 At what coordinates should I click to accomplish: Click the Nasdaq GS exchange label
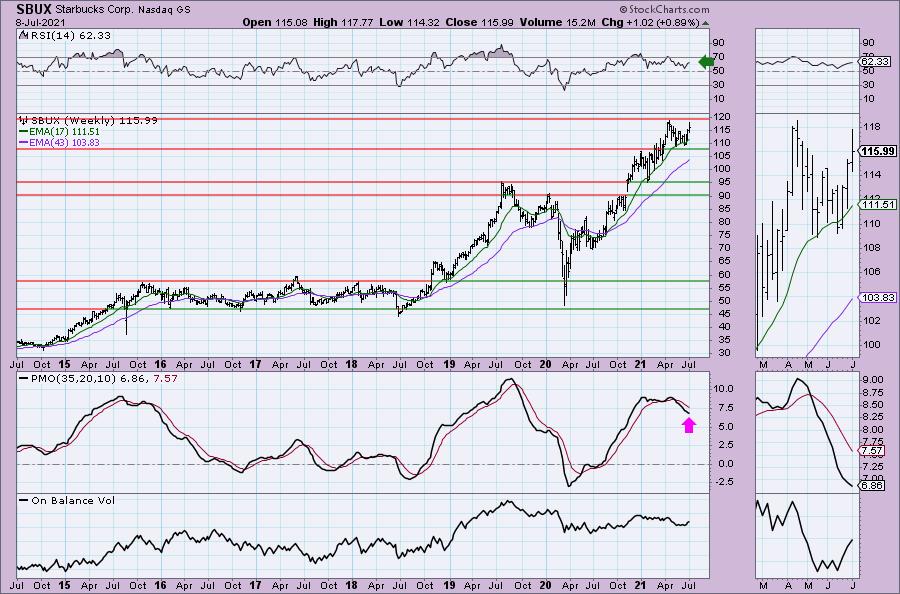tap(164, 10)
